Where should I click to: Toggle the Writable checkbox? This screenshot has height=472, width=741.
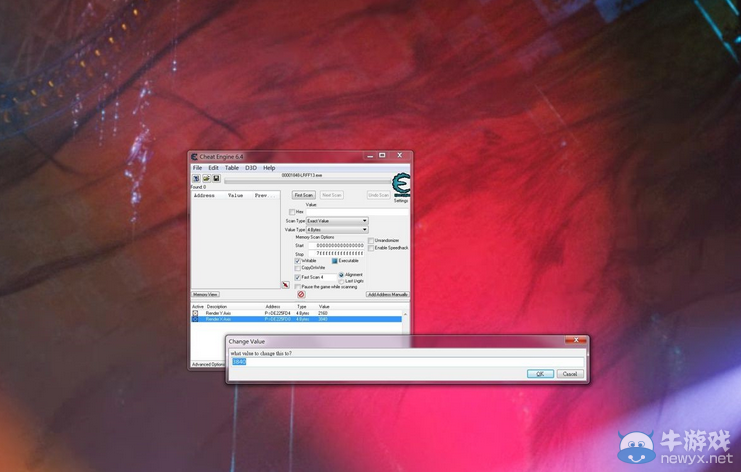[298, 261]
